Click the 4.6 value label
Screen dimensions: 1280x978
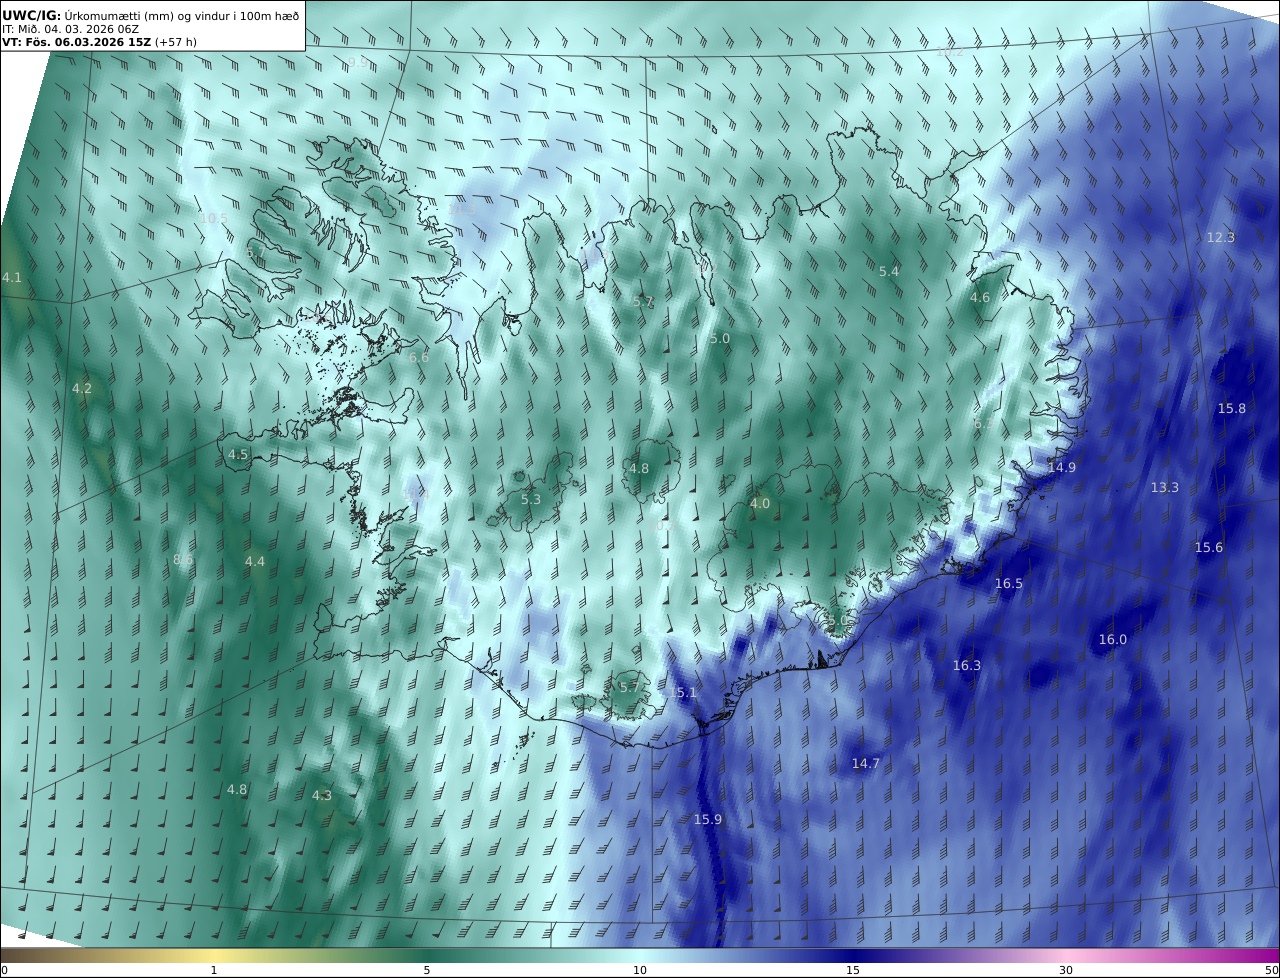click(x=980, y=298)
